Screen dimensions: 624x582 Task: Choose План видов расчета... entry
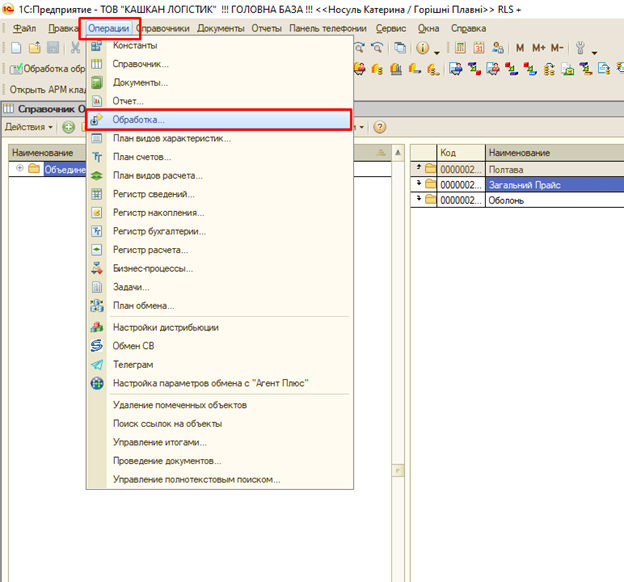(220, 176)
